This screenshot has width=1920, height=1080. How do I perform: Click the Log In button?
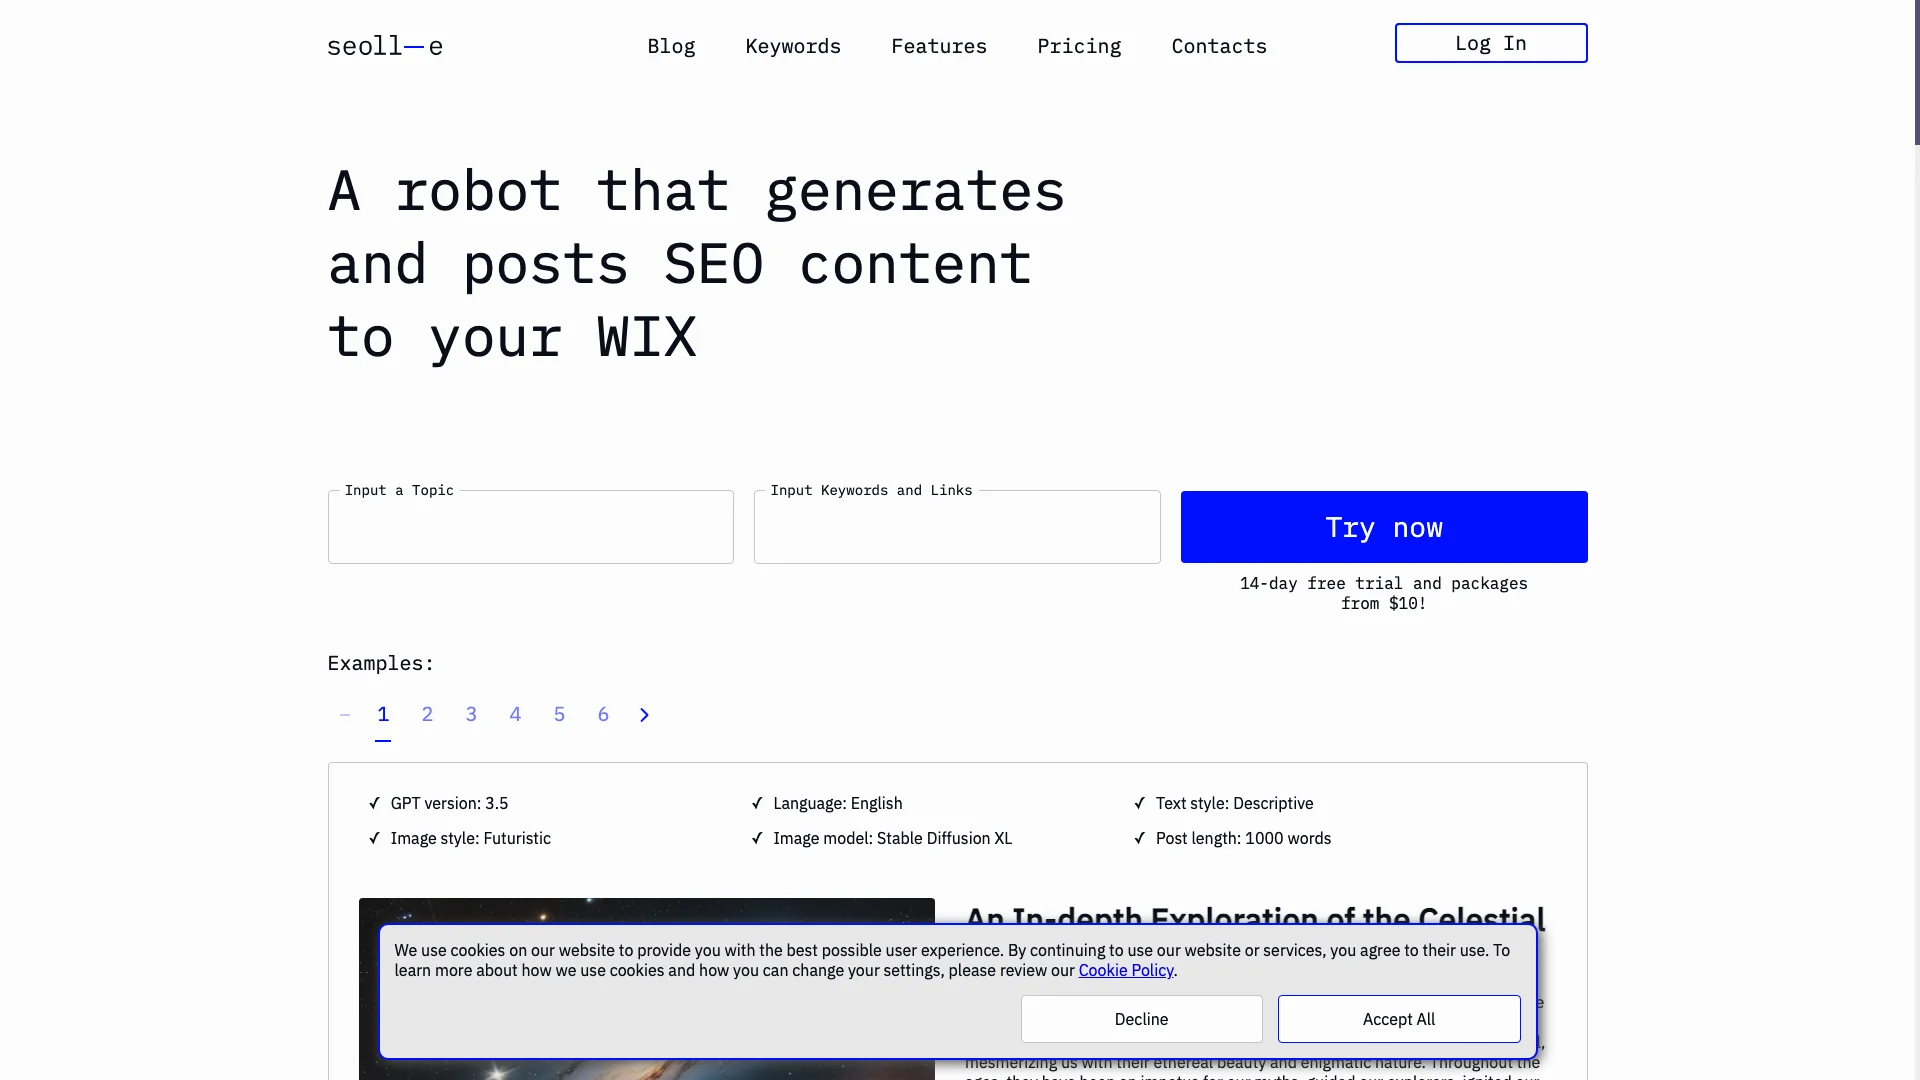pos(1491,43)
